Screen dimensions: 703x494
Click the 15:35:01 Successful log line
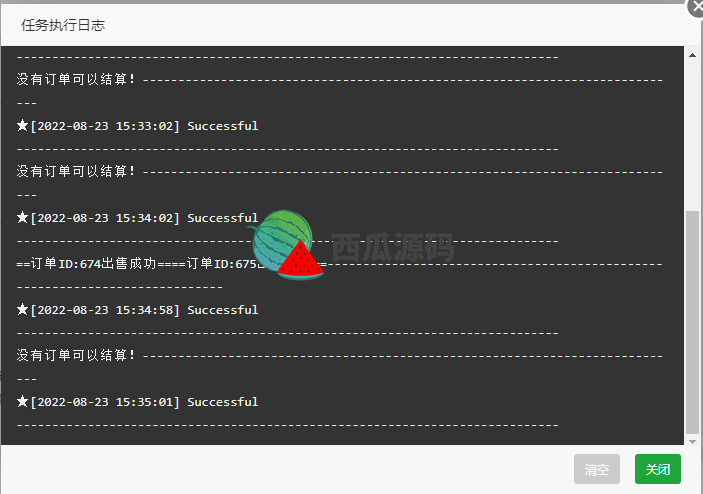[138, 402]
